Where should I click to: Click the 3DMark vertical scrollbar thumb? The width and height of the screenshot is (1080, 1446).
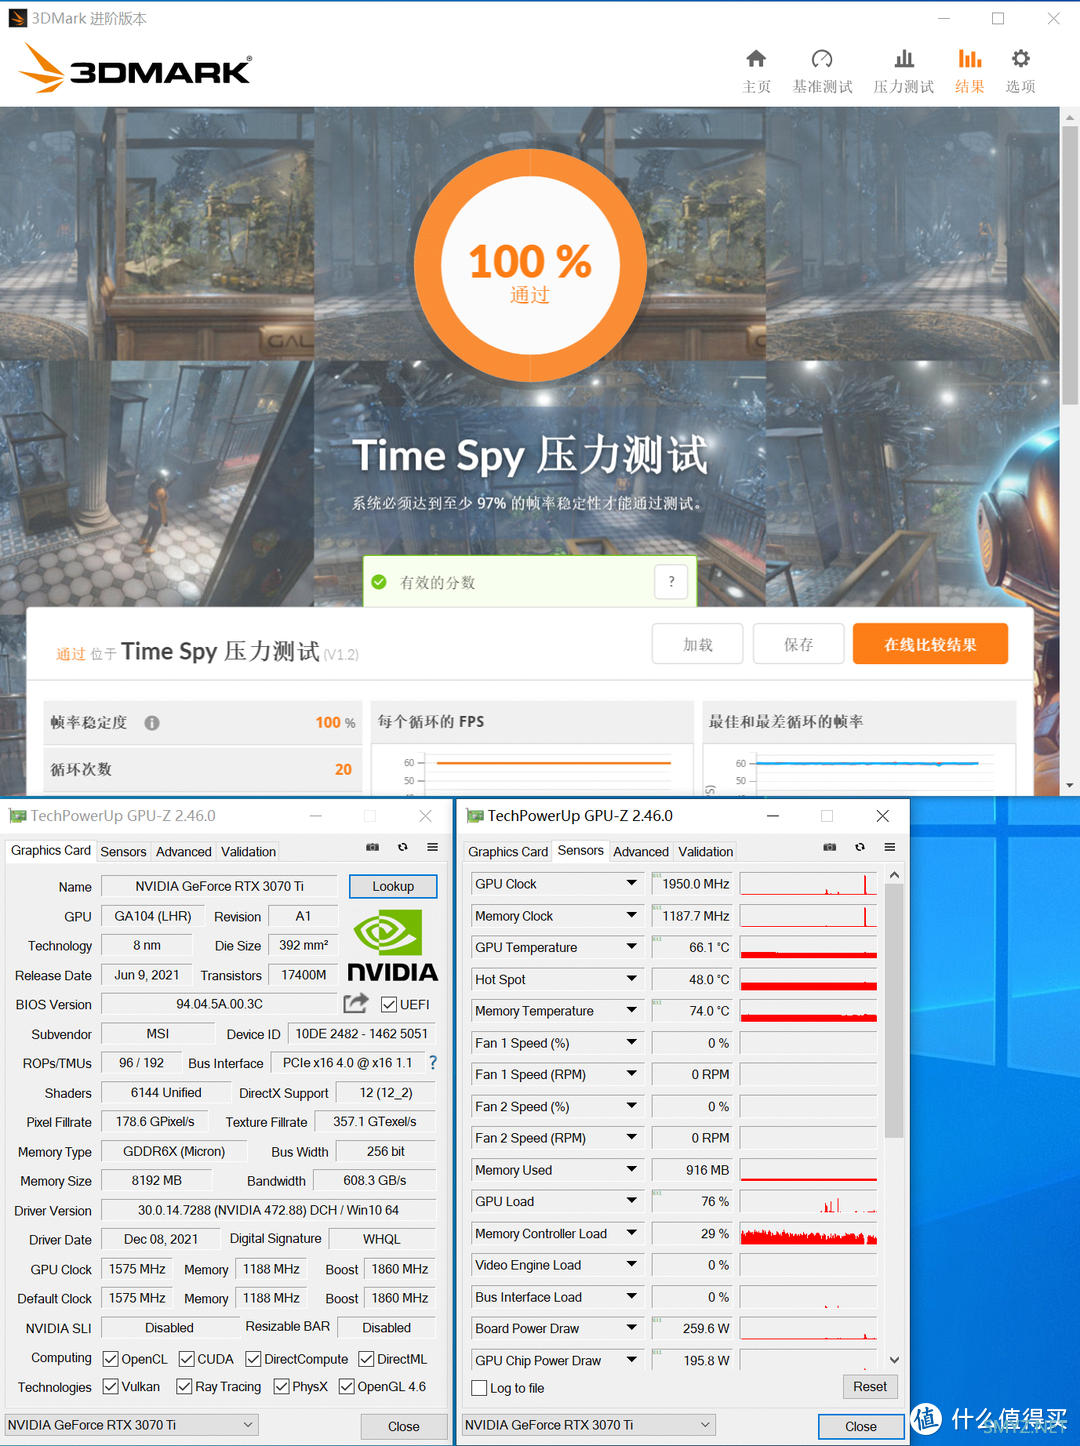tap(1070, 264)
